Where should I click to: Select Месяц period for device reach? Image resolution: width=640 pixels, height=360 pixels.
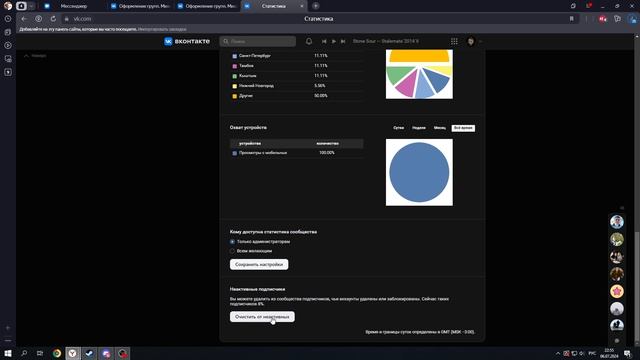click(x=440, y=128)
